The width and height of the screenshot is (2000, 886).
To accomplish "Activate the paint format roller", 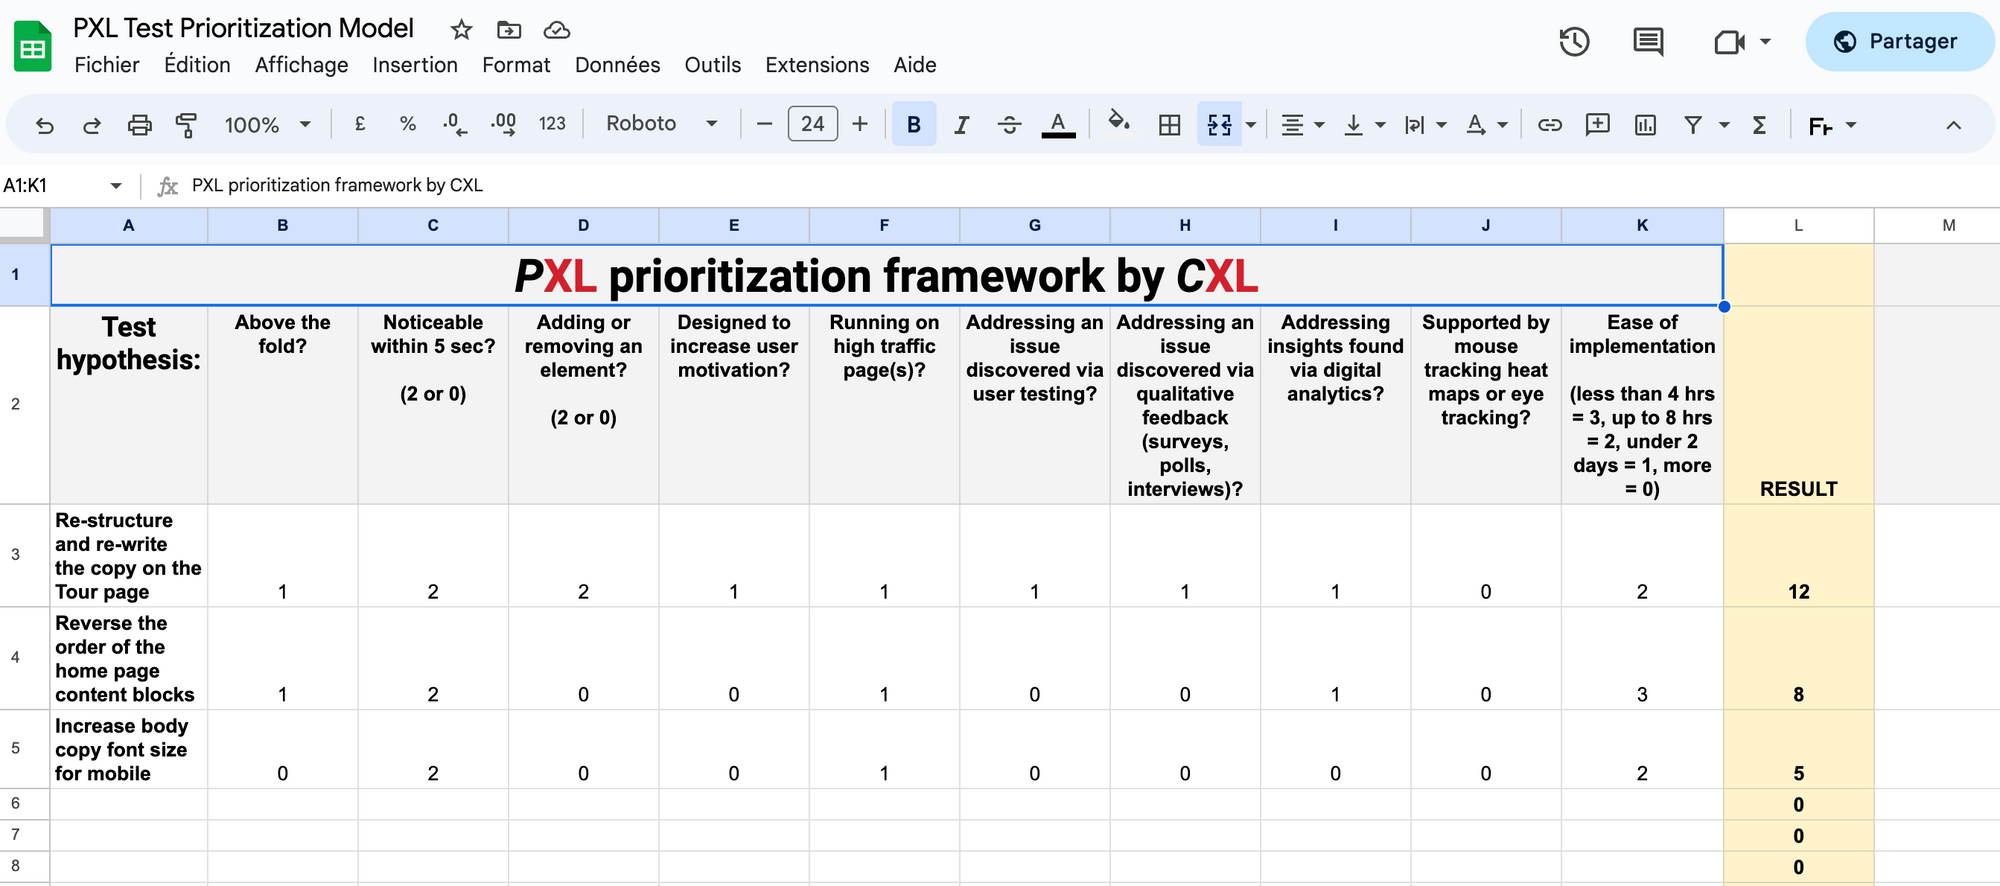I will 186,125.
